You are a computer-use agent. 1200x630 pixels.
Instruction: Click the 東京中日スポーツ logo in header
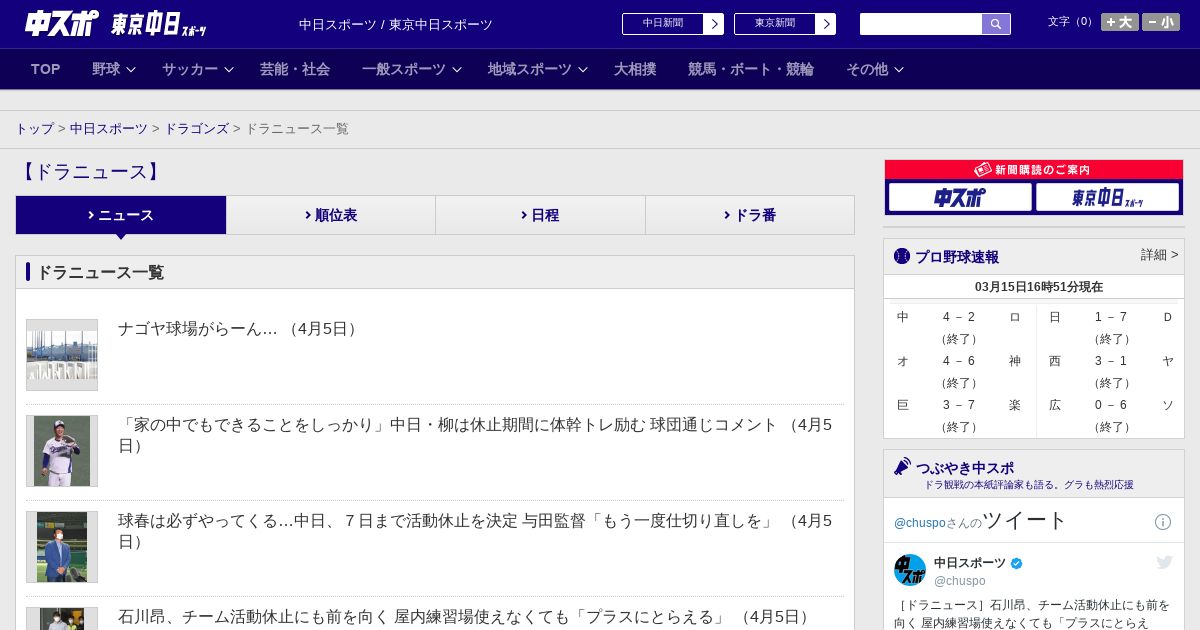click(158, 24)
